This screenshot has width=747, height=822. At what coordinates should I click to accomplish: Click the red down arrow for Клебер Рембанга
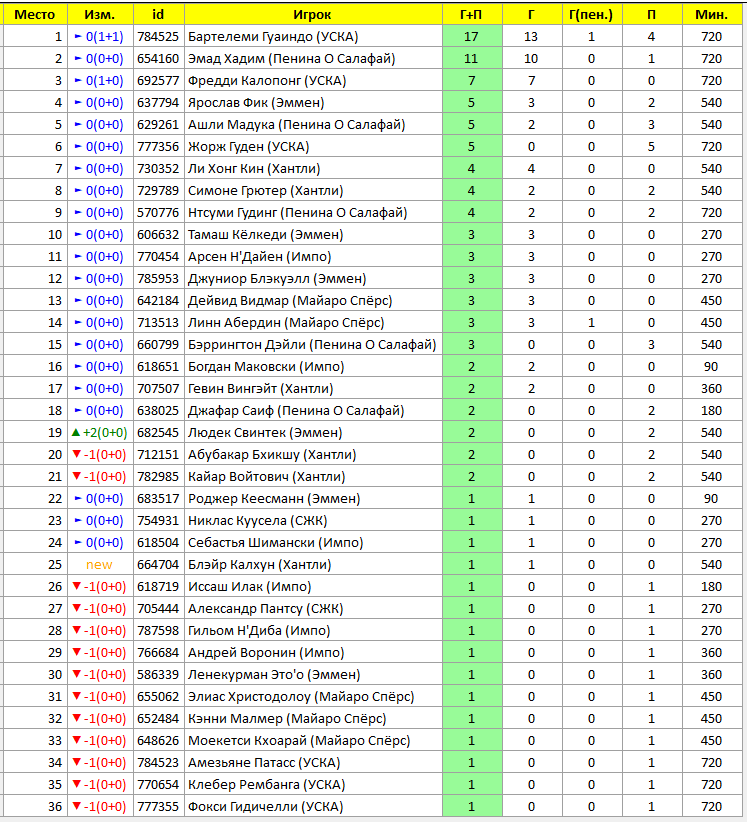[x=77, y=784]
